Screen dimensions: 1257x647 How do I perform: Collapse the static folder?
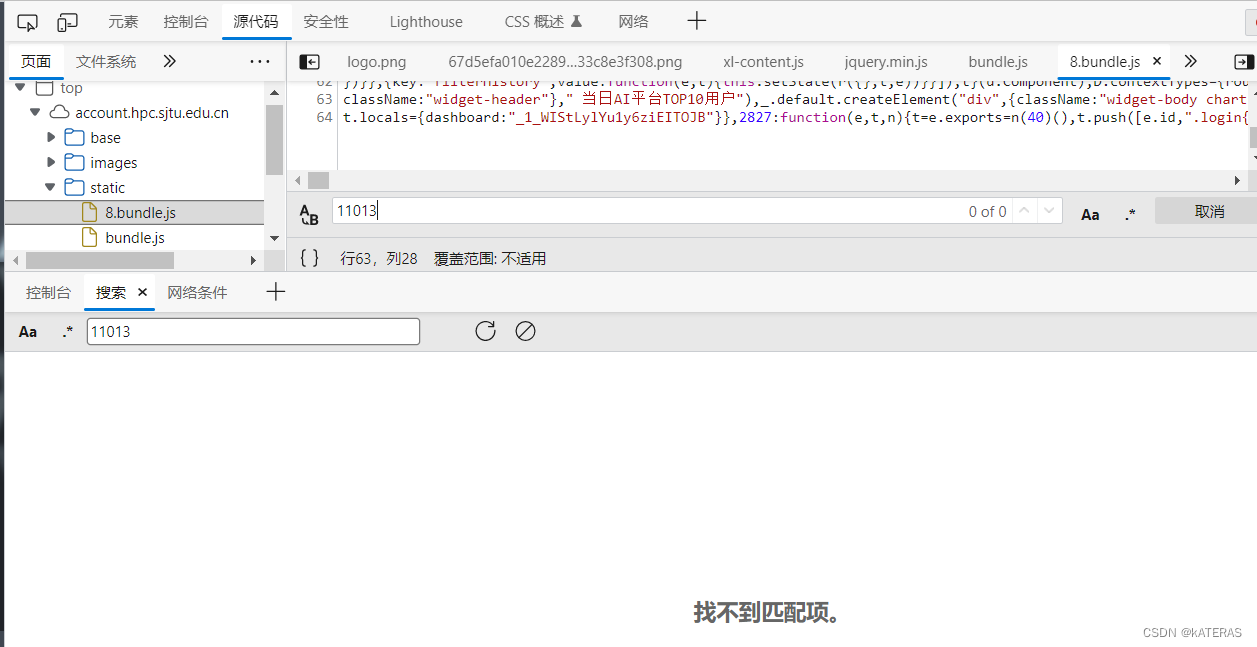[x=52, y=187]
